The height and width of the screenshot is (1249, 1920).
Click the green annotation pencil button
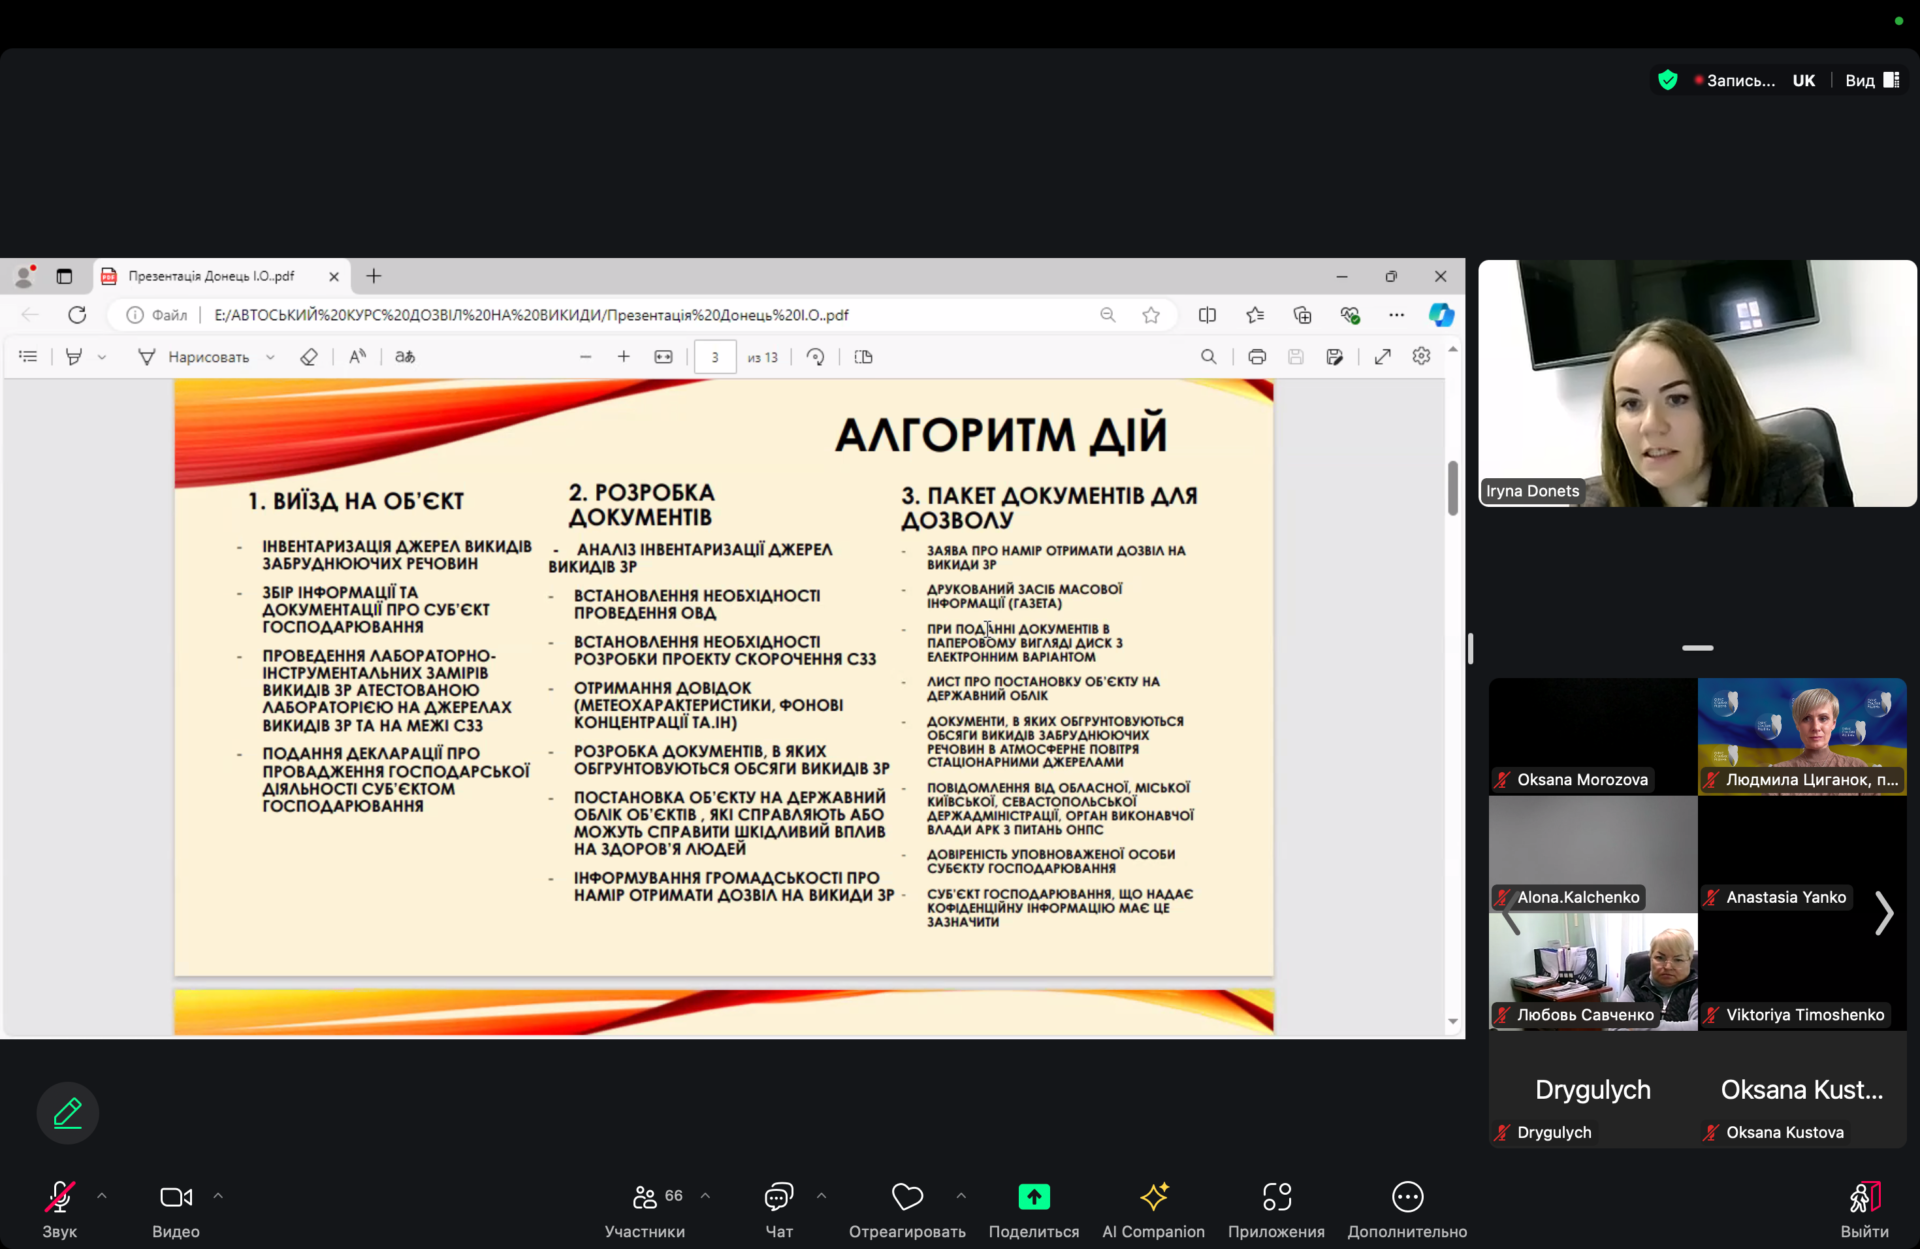tap(67, 1112)
